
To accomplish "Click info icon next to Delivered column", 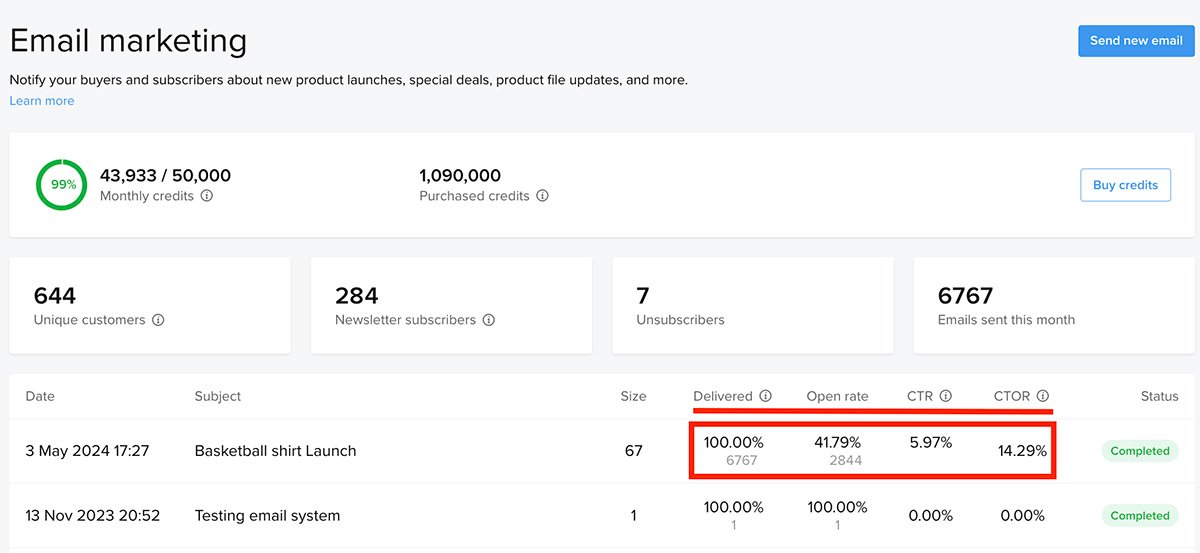I will [766, 396].
